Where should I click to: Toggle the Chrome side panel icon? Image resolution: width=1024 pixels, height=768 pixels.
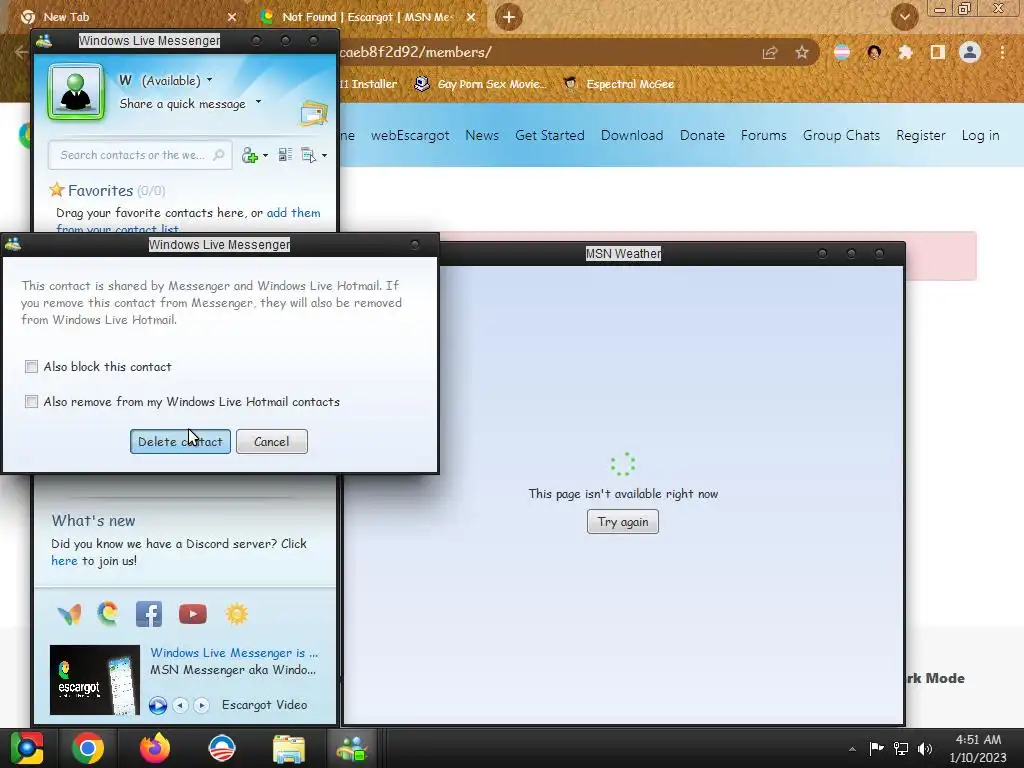click(x=938, y=52)
